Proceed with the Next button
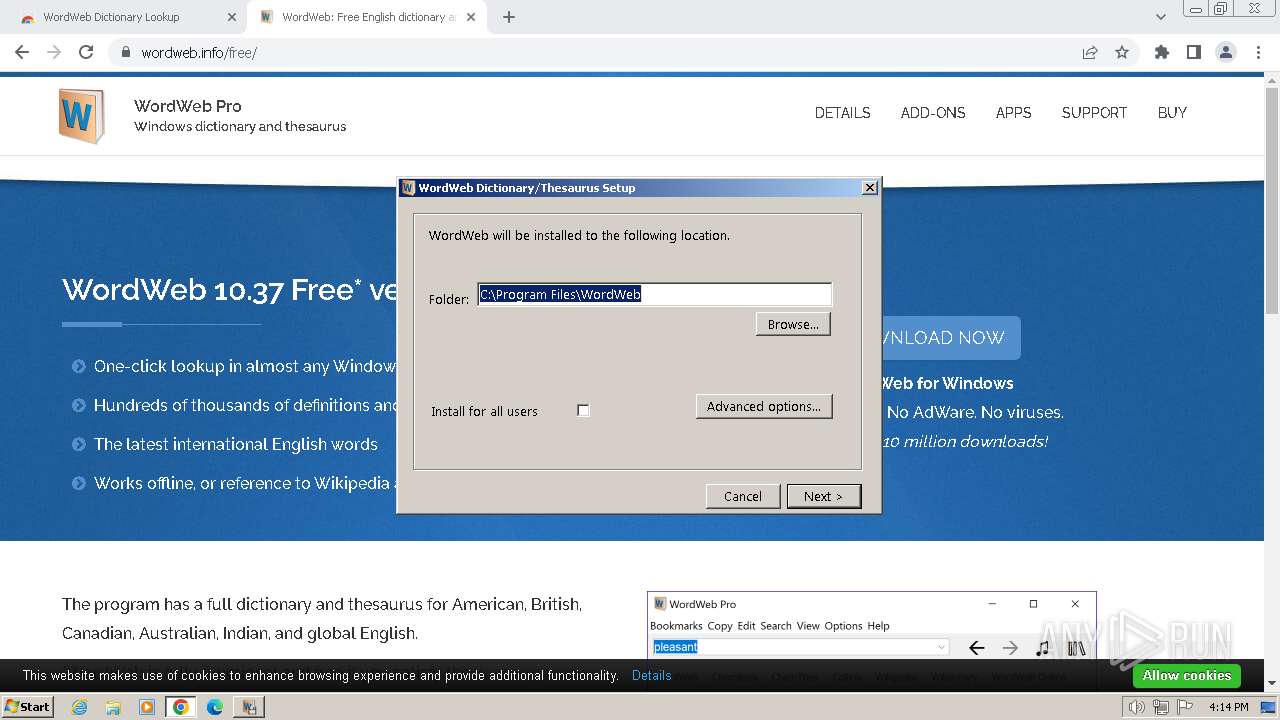The width and height of the screenshot is (1280, 720). click(x=823, y=496)
